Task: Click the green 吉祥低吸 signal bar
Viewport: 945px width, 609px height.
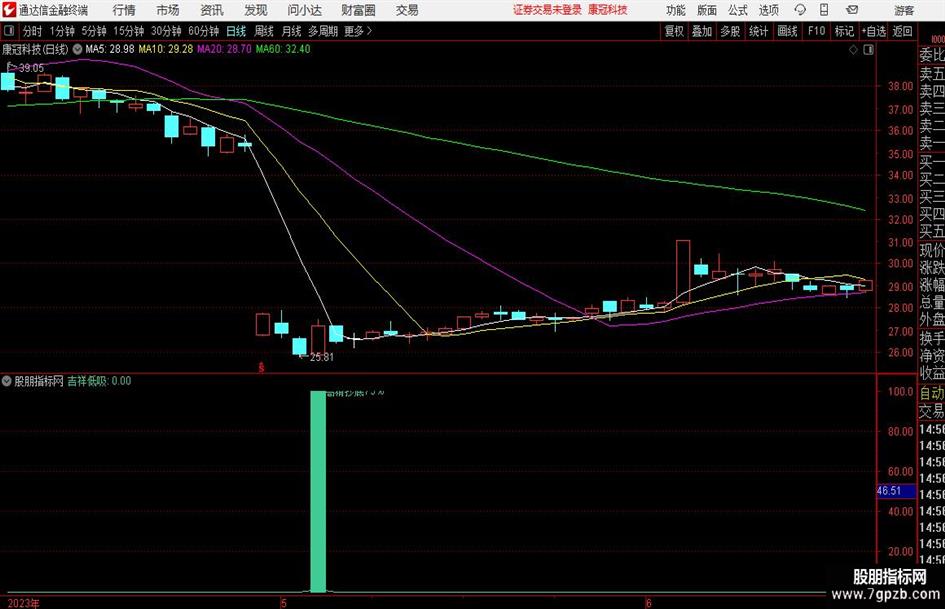Action: (x=318, y=491)
